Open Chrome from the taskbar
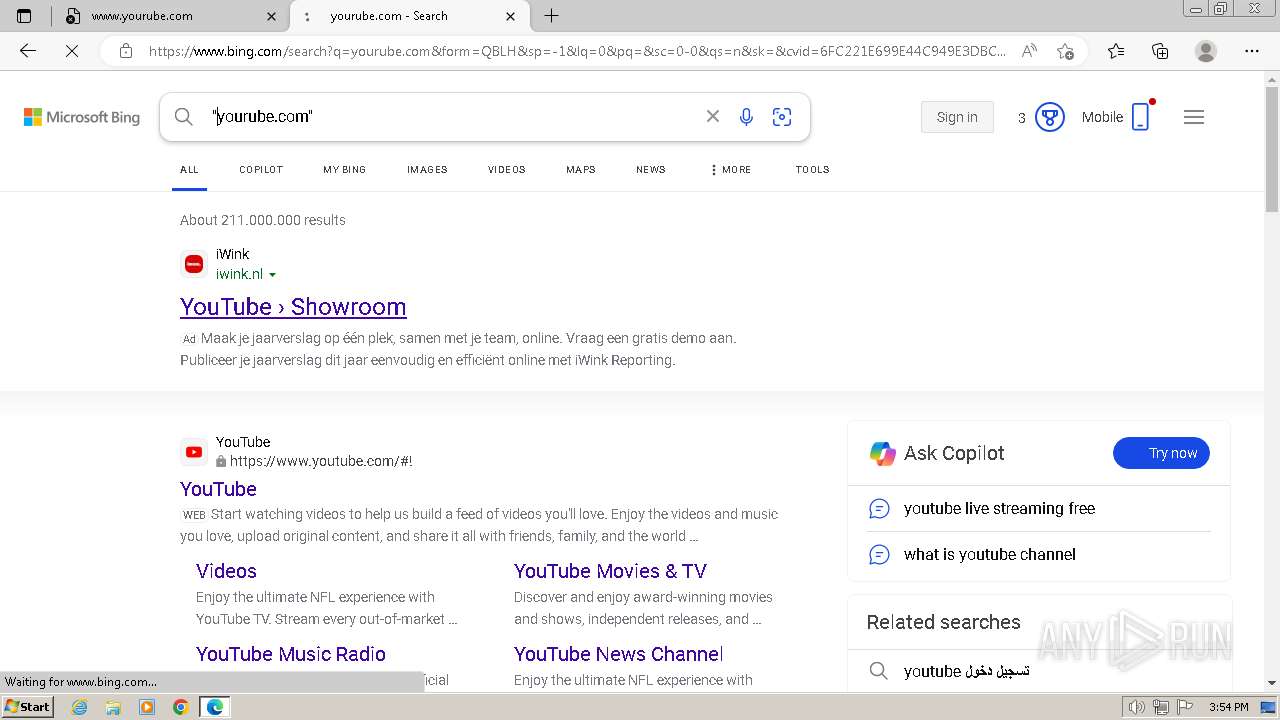The image size is (1280, 720). (x=180, y=707)
